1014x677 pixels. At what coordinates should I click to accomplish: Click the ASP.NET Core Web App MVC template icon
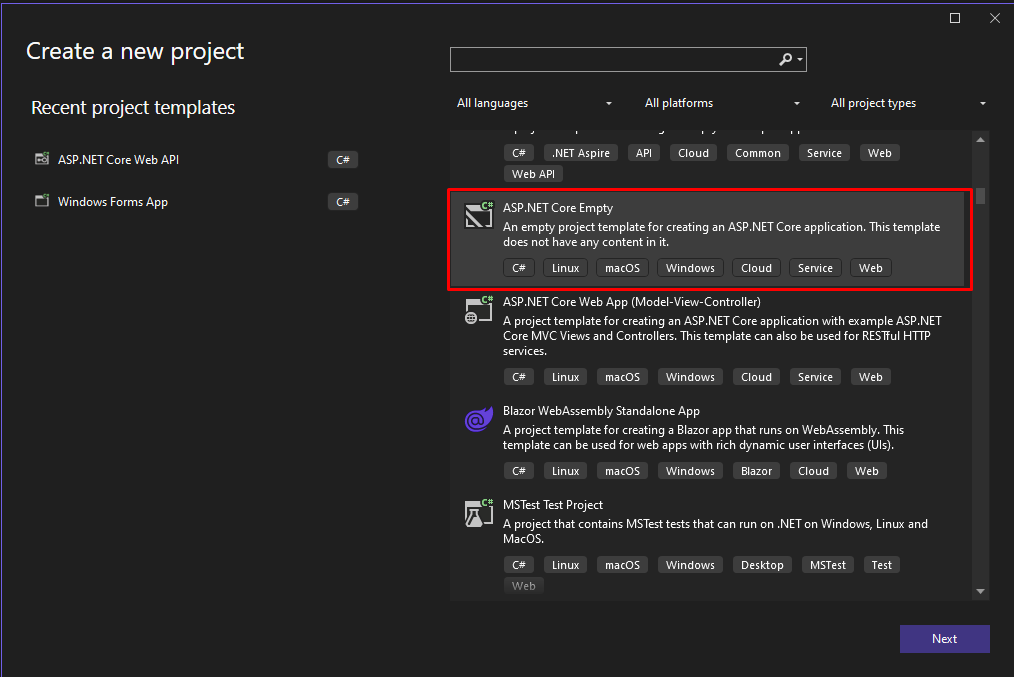tap(479, 309)
